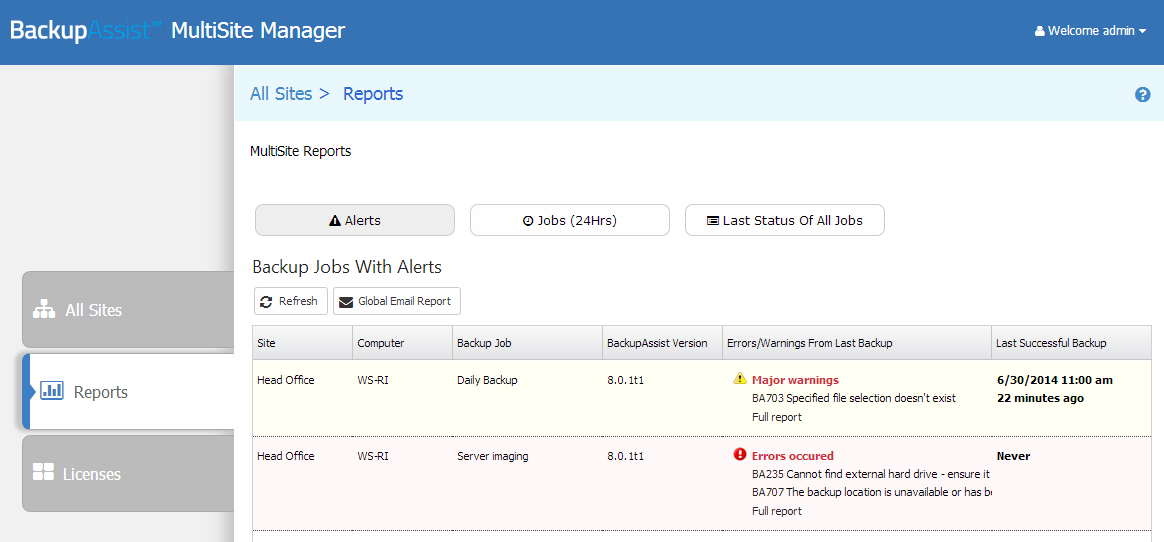This screenshot has height=542, width=1164.
Task: Open Licenses in the sidebar
Action: 128,474
